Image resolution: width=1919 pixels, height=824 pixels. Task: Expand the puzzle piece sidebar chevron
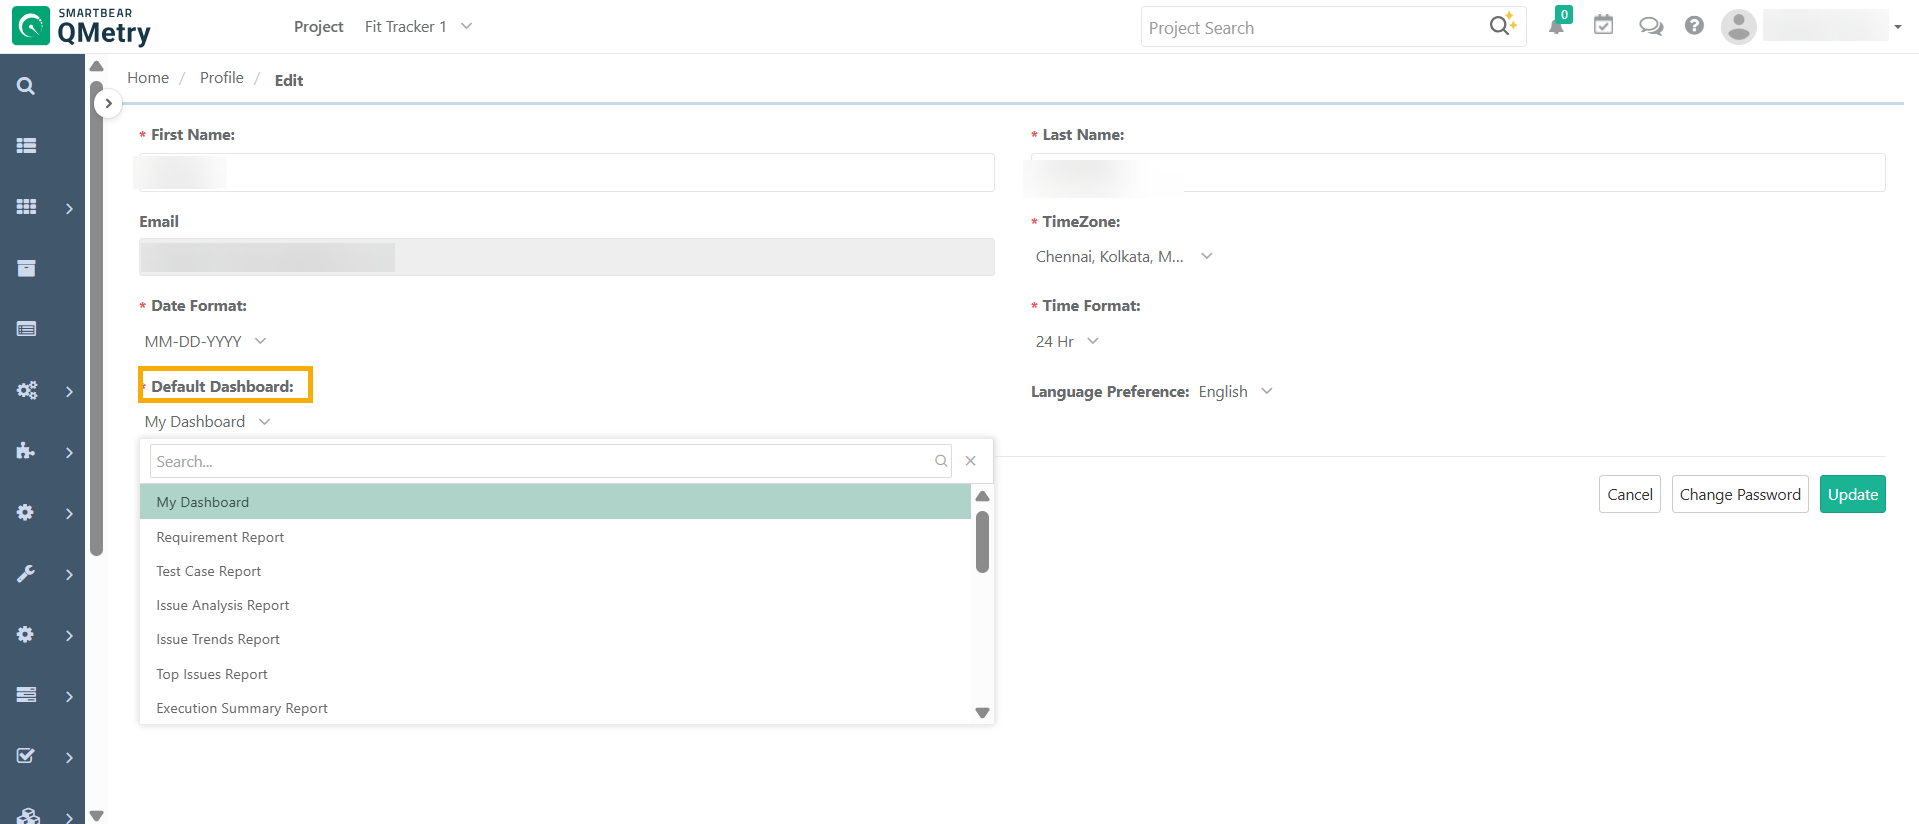click(69, 452)
